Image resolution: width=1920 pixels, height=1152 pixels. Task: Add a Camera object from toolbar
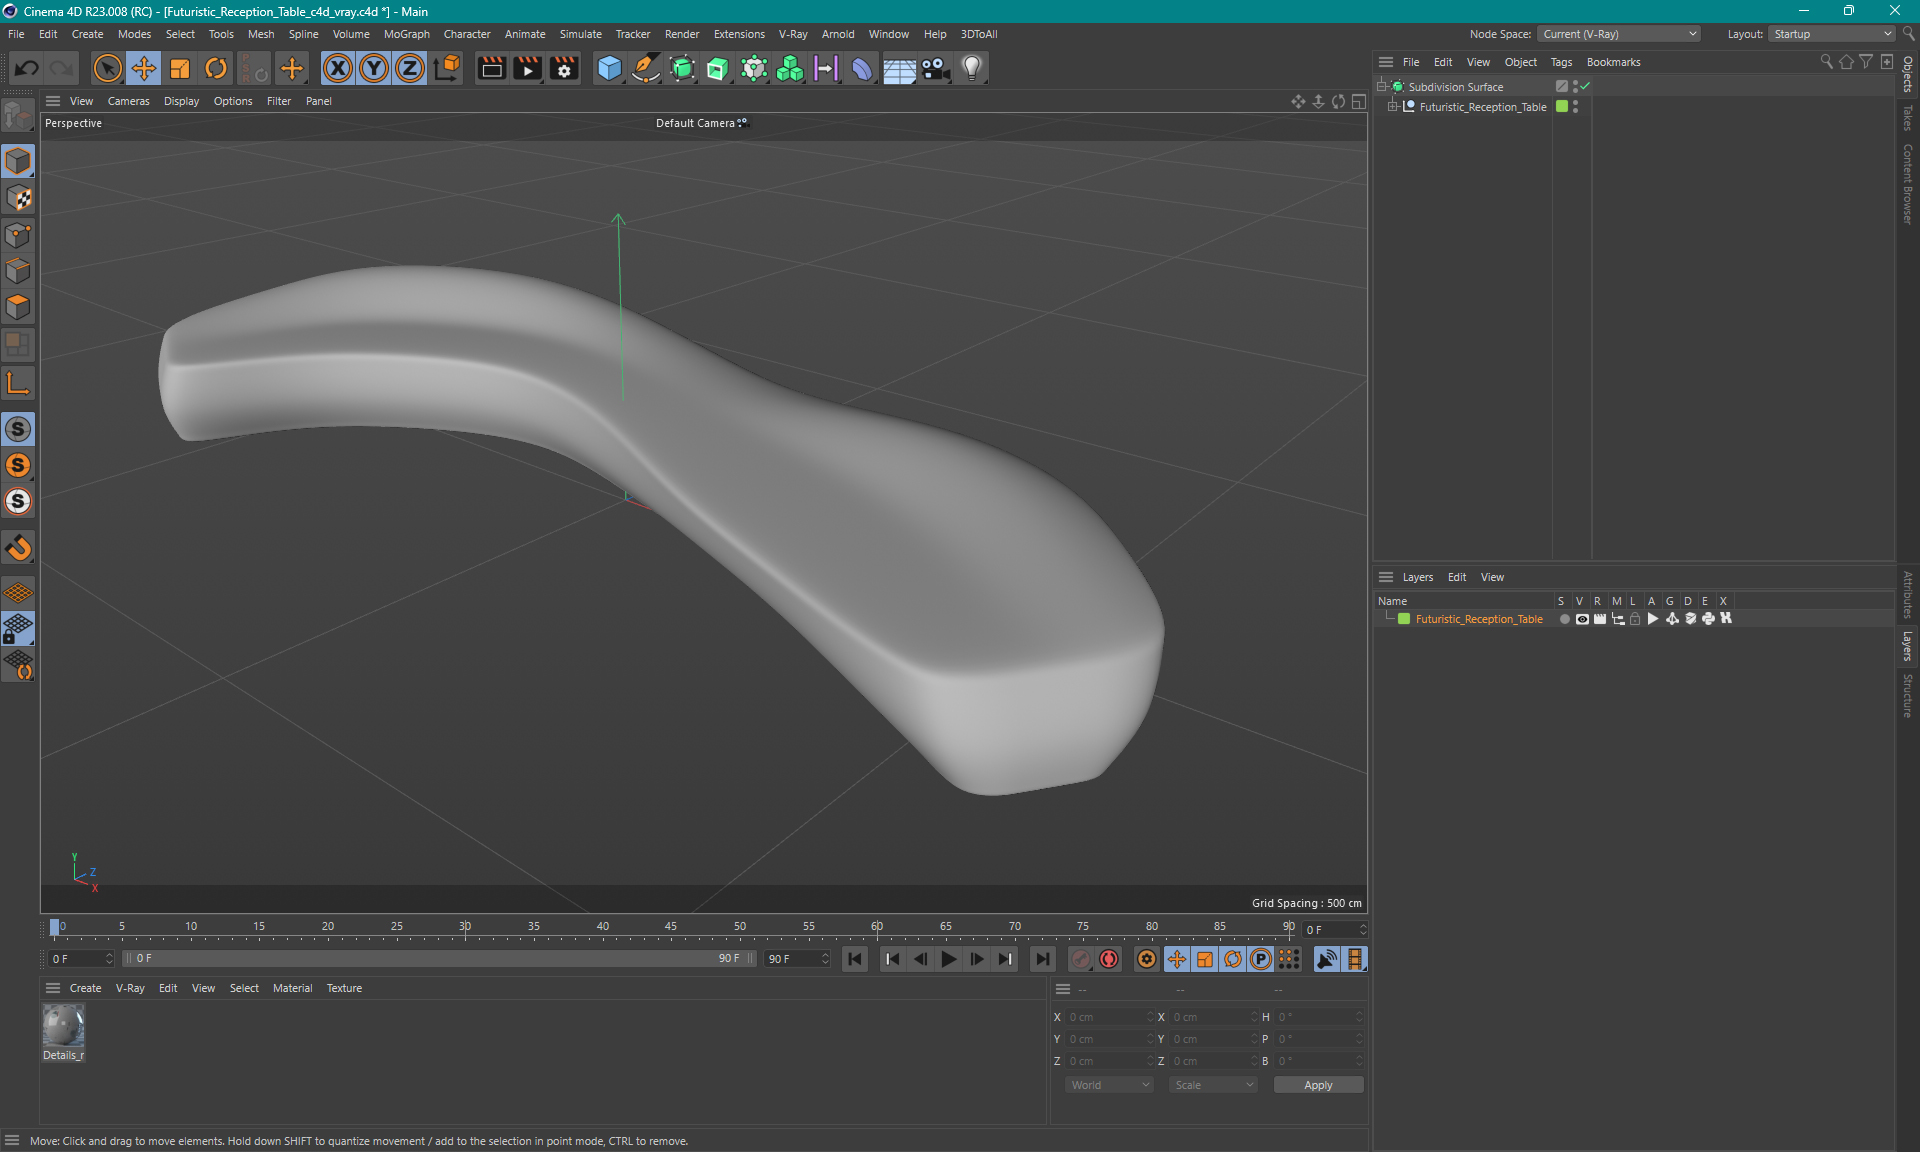click(x=936, y=68)
